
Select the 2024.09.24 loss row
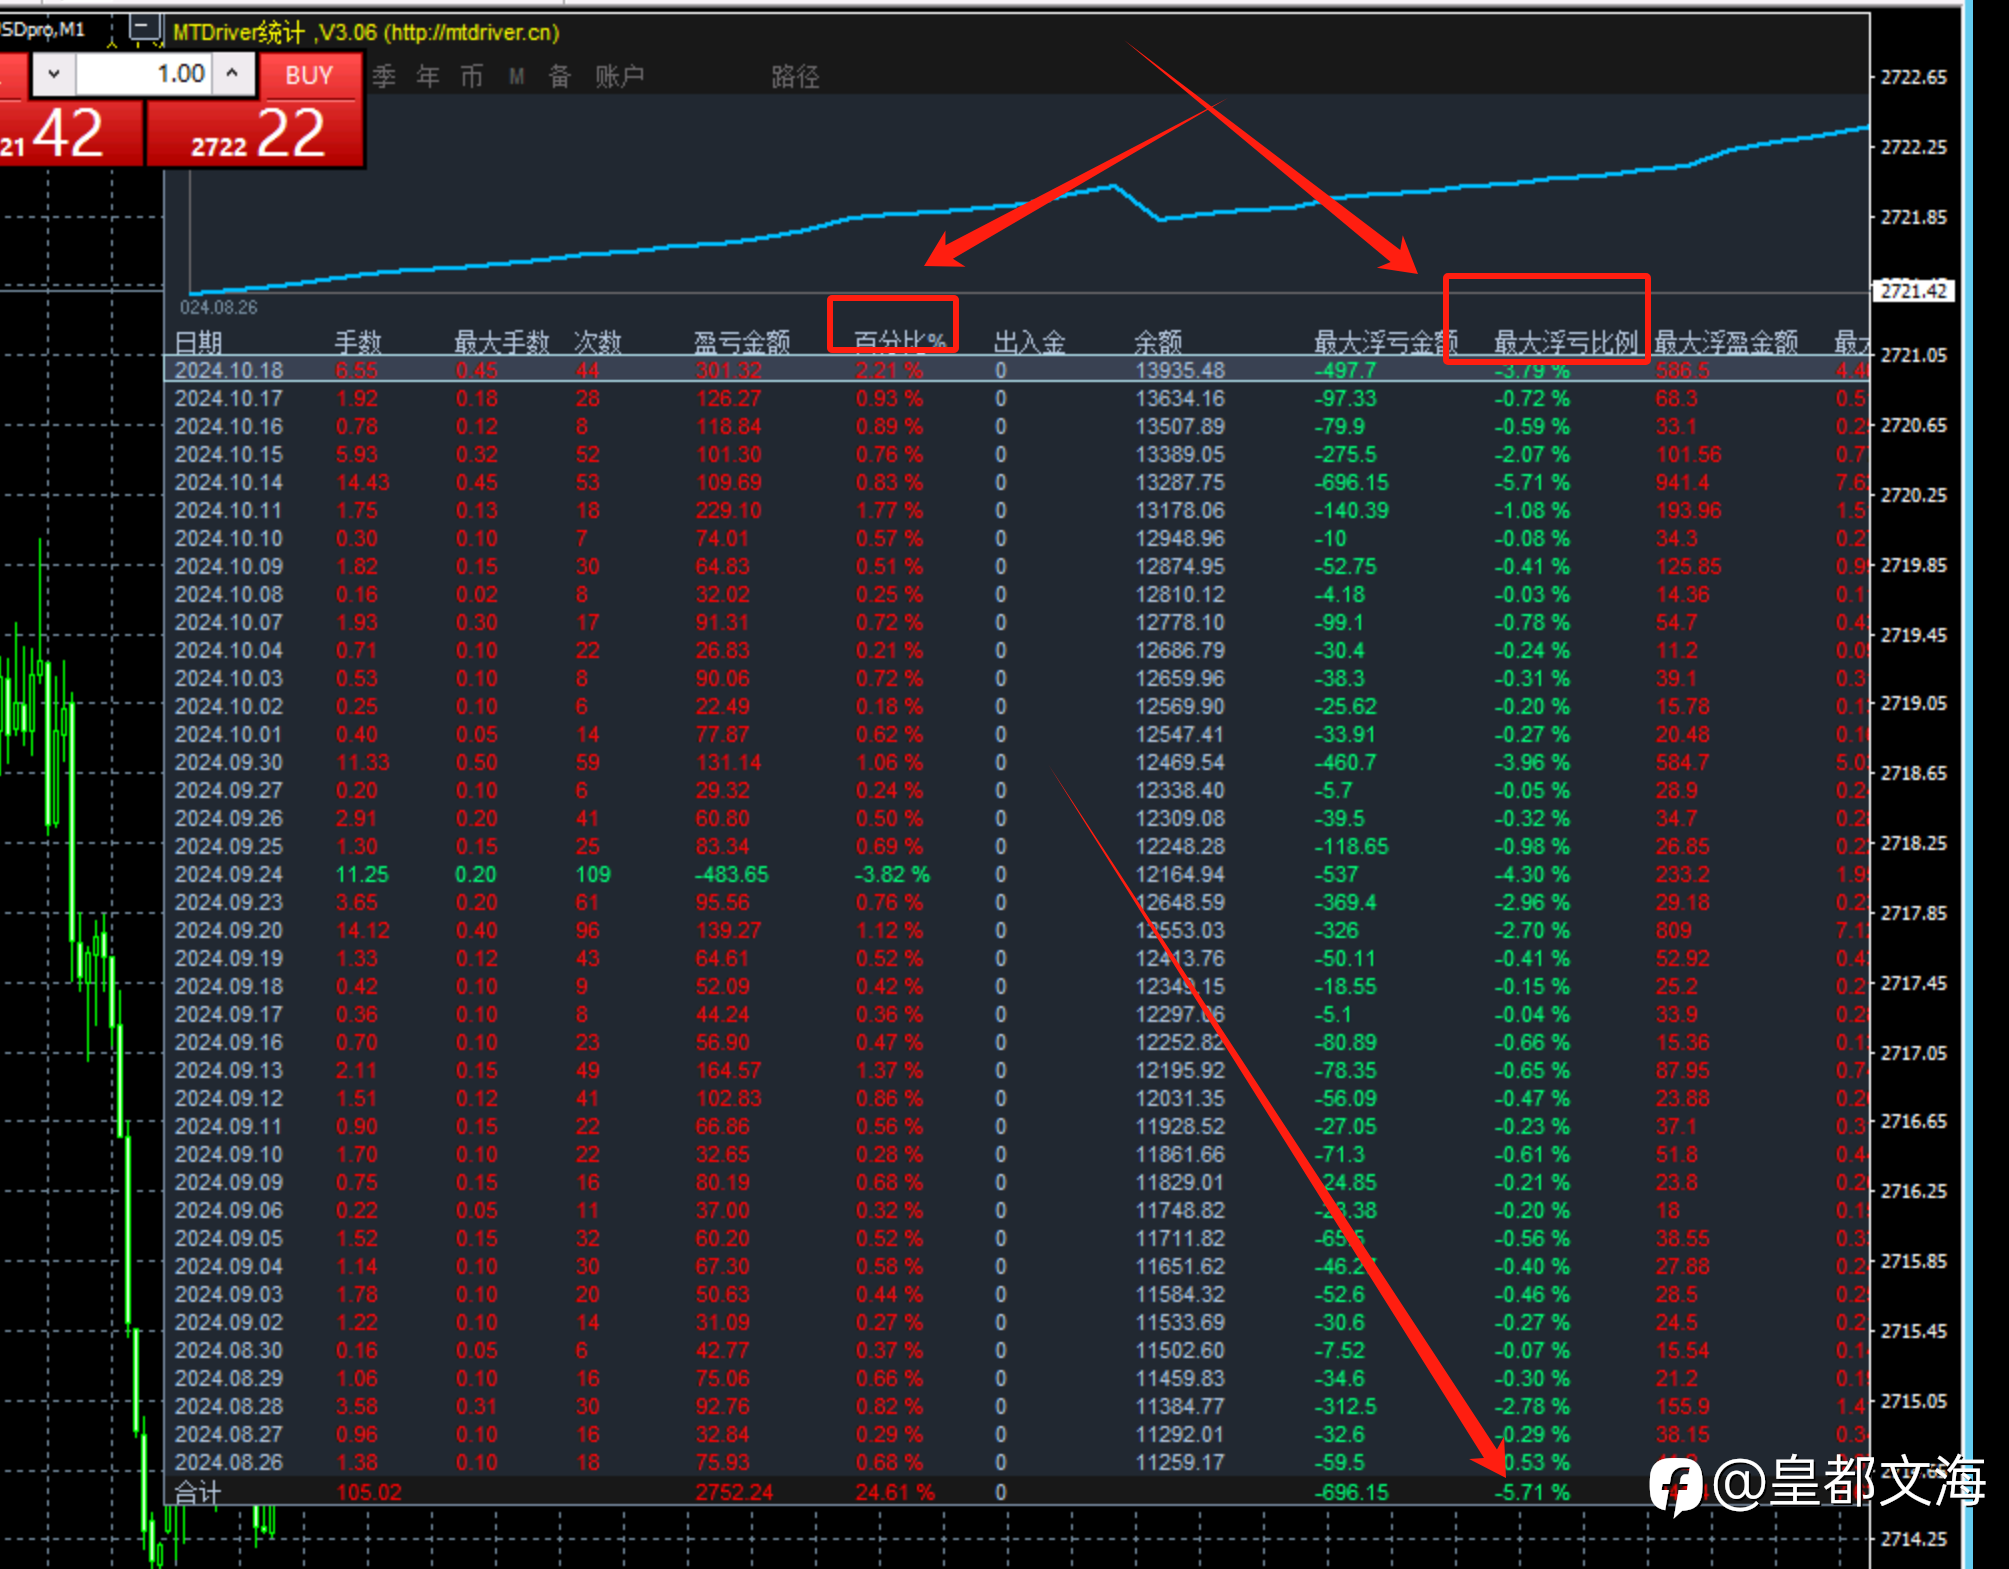[x=1017, y=874]
